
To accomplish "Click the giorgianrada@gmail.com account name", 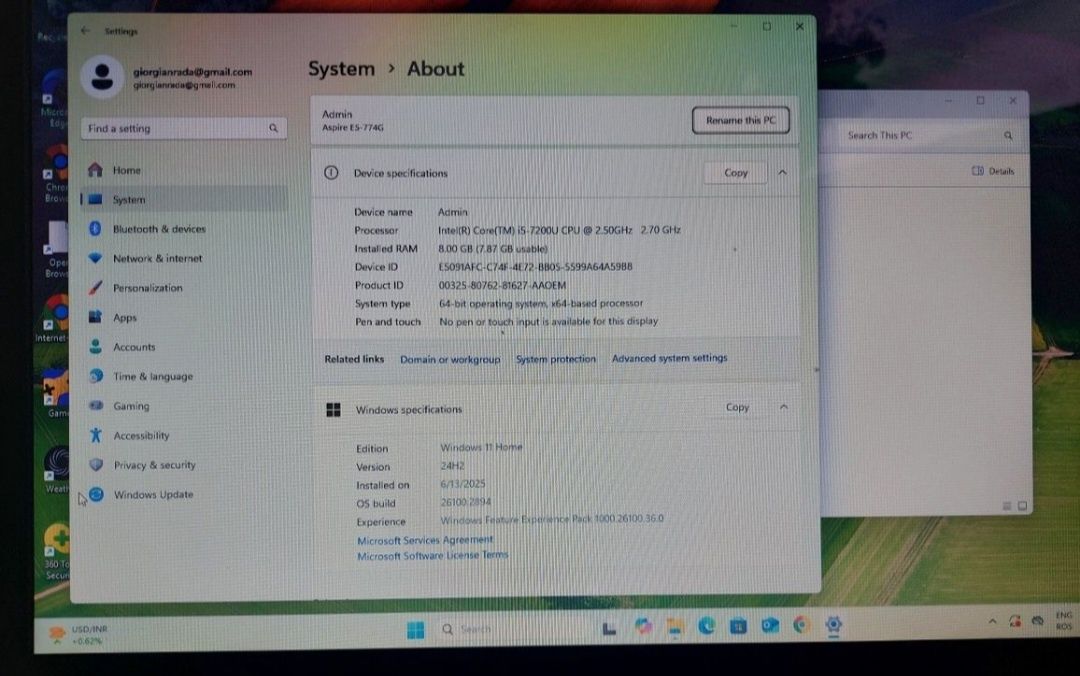I will [192, 72].
